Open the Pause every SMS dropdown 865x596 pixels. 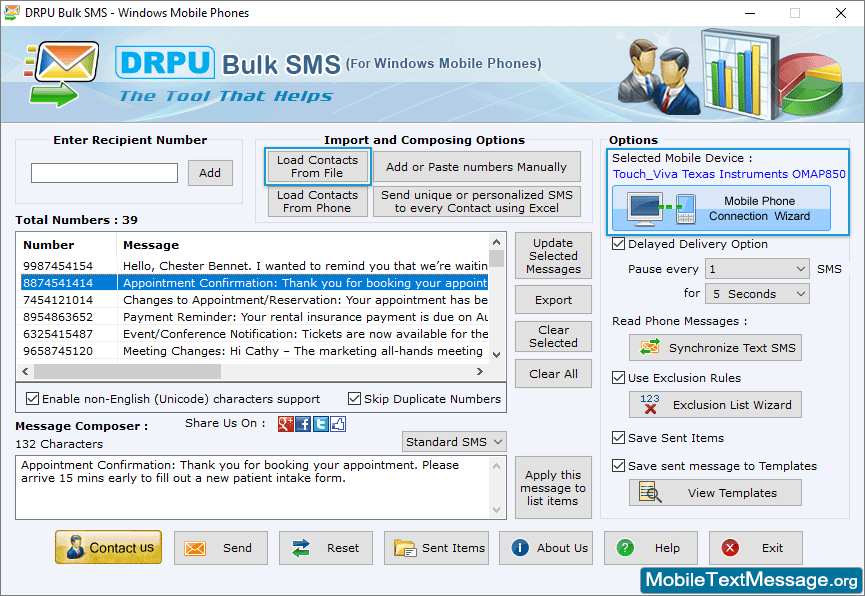click(x=757, y=269)
